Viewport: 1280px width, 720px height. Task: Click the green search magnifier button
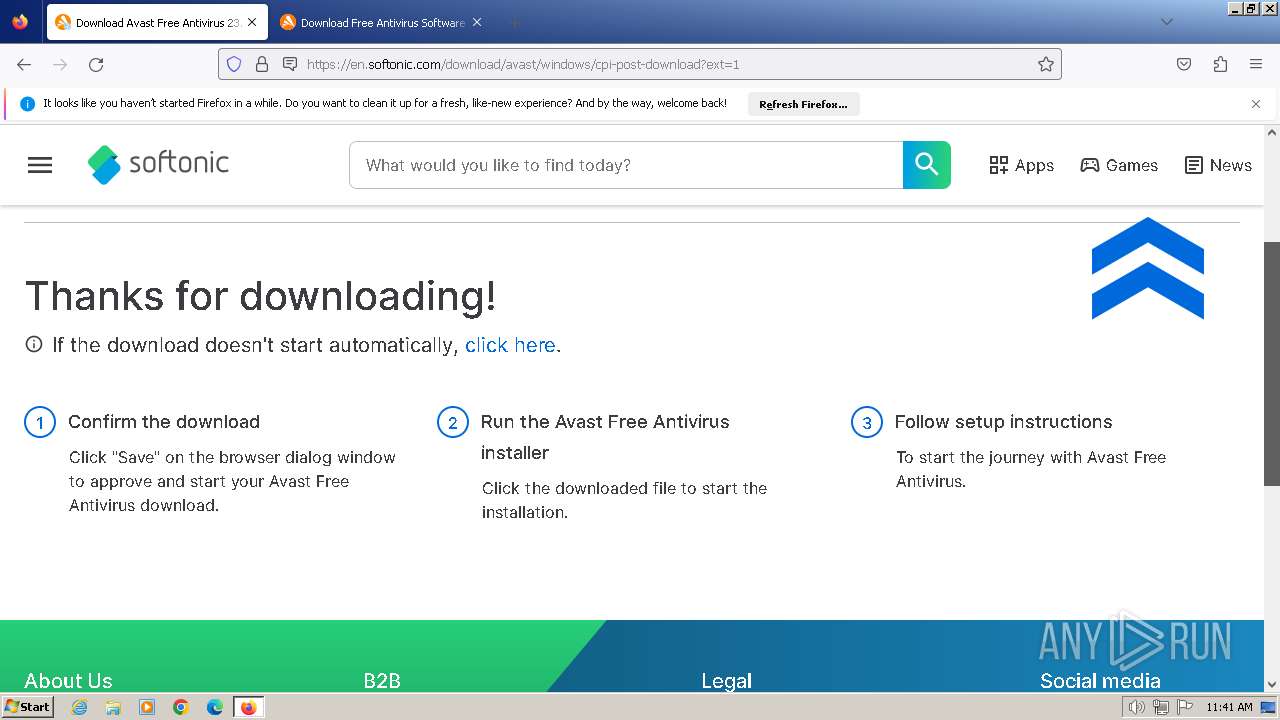click(927, 165)
